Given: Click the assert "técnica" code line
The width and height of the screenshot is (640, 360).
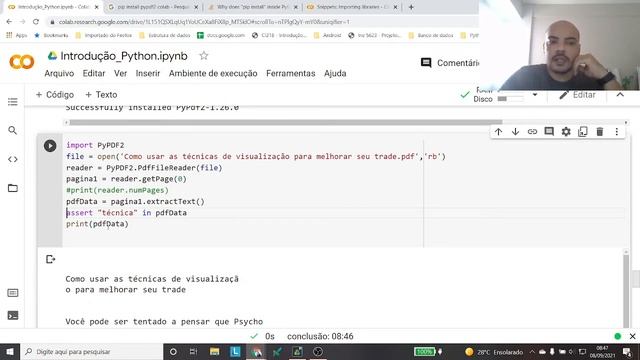Looking at the screenshot, I should pyautogui.click(x=127, y=213).
